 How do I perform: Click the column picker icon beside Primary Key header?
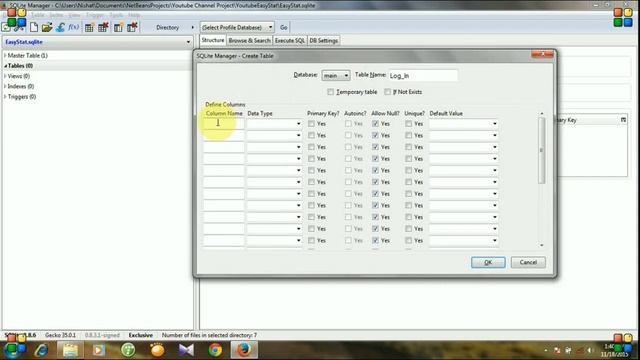[623, 120]
